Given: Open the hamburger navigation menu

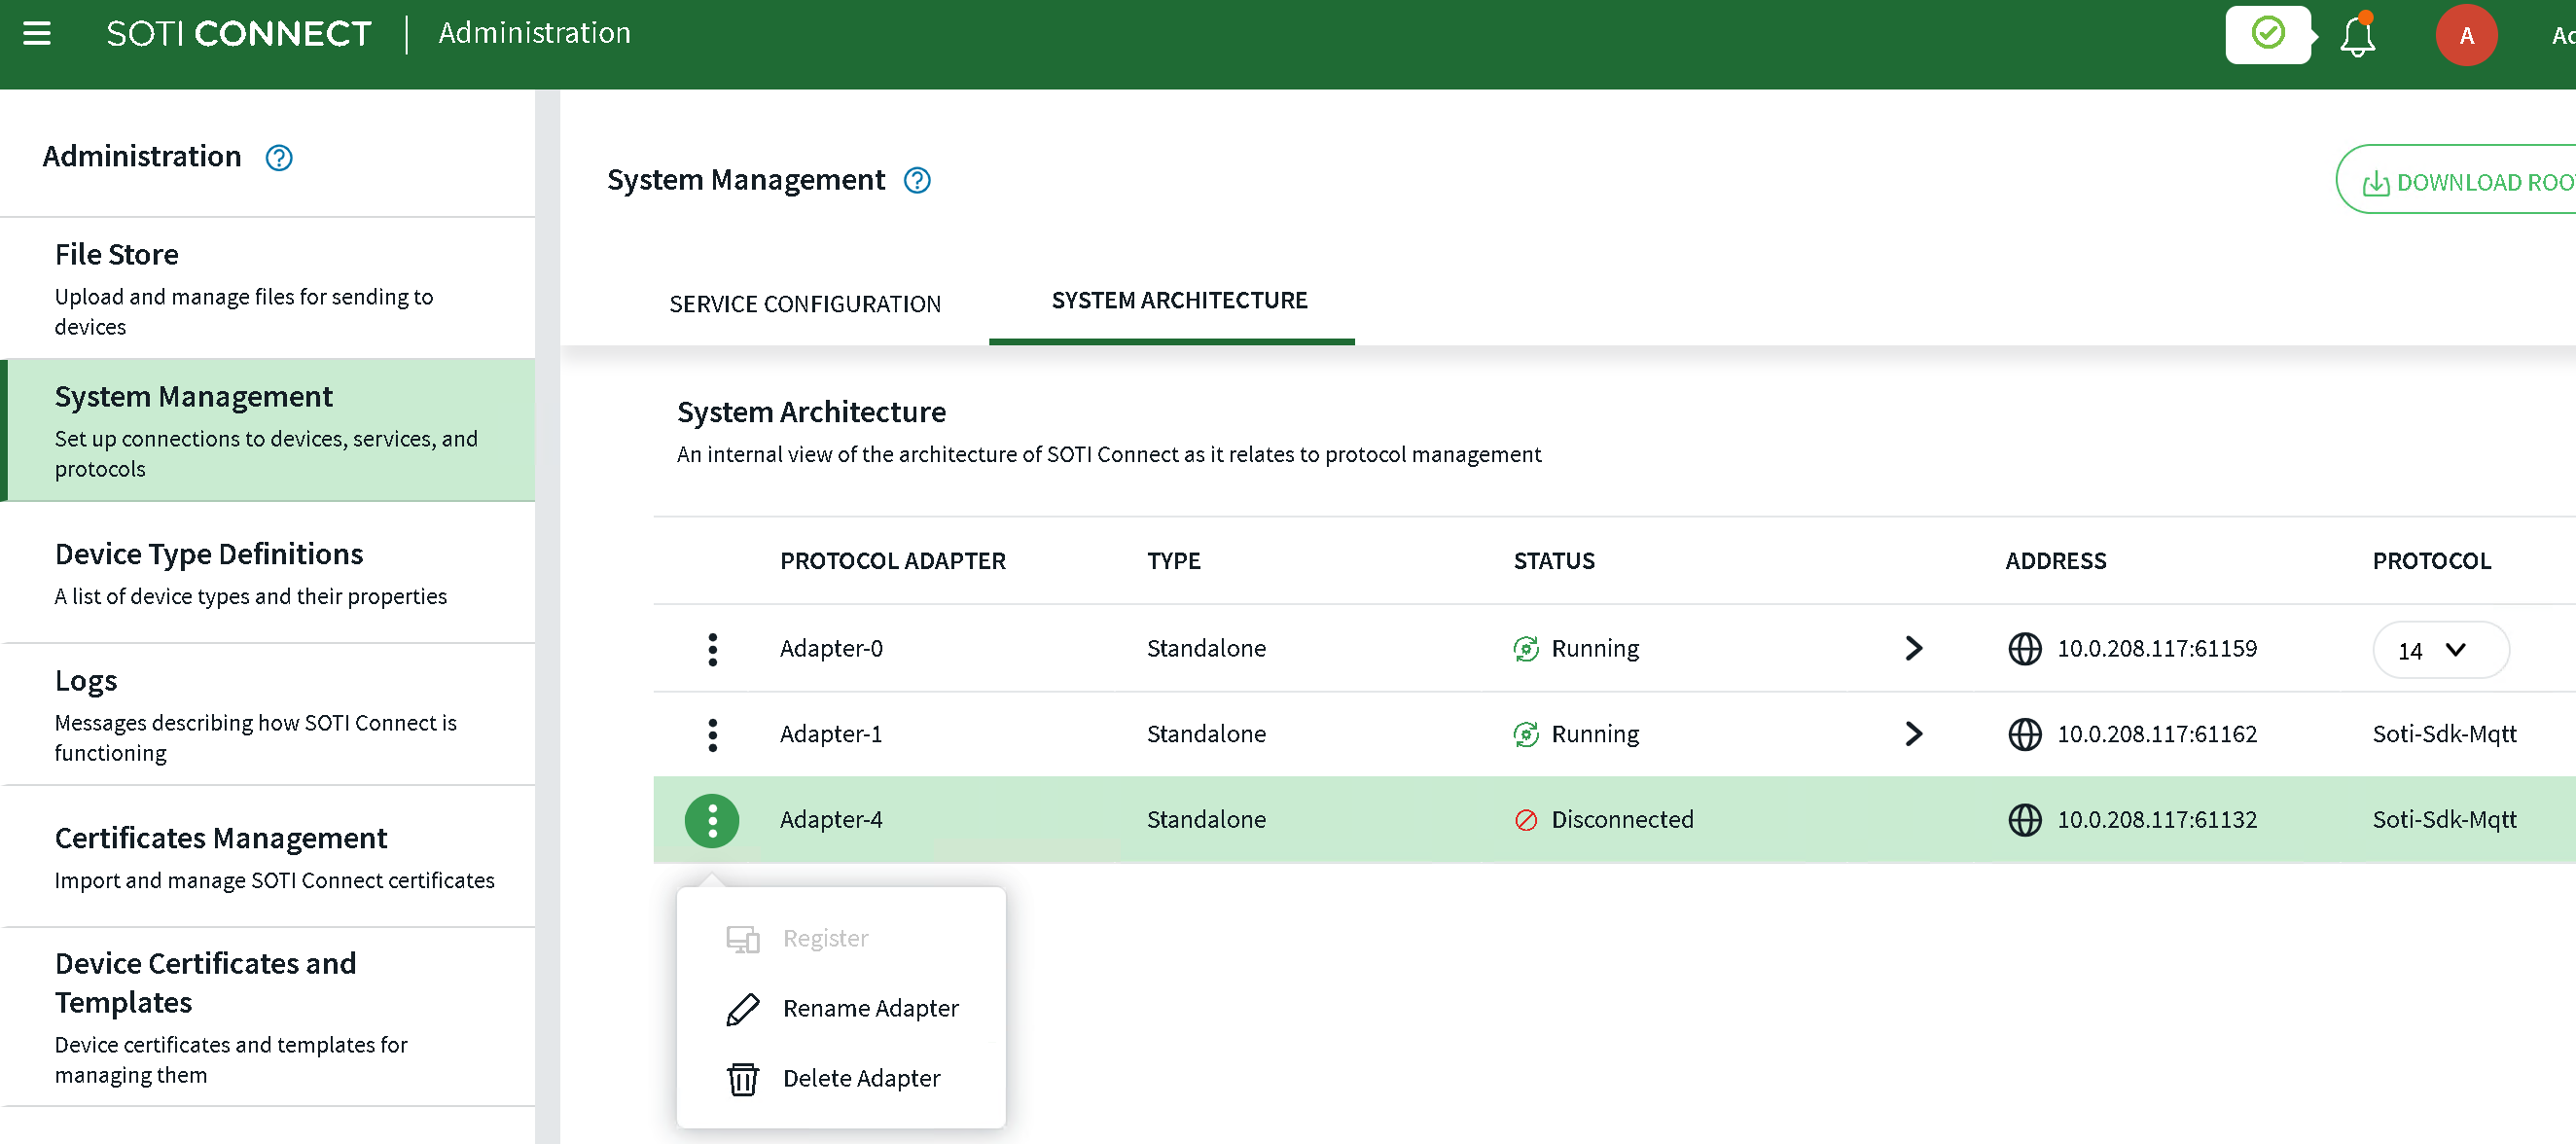Looking at the screenshot, I should coord(37,34).
